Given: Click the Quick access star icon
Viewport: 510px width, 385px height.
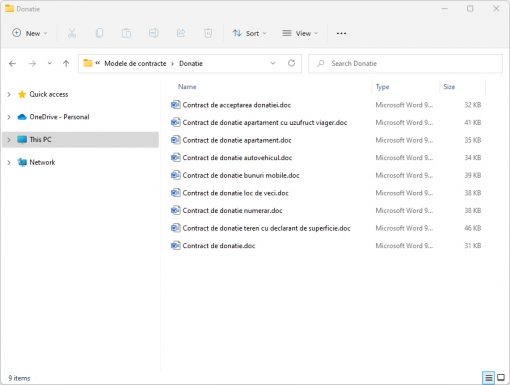Looking at the screenshot, I should [22, 94].
